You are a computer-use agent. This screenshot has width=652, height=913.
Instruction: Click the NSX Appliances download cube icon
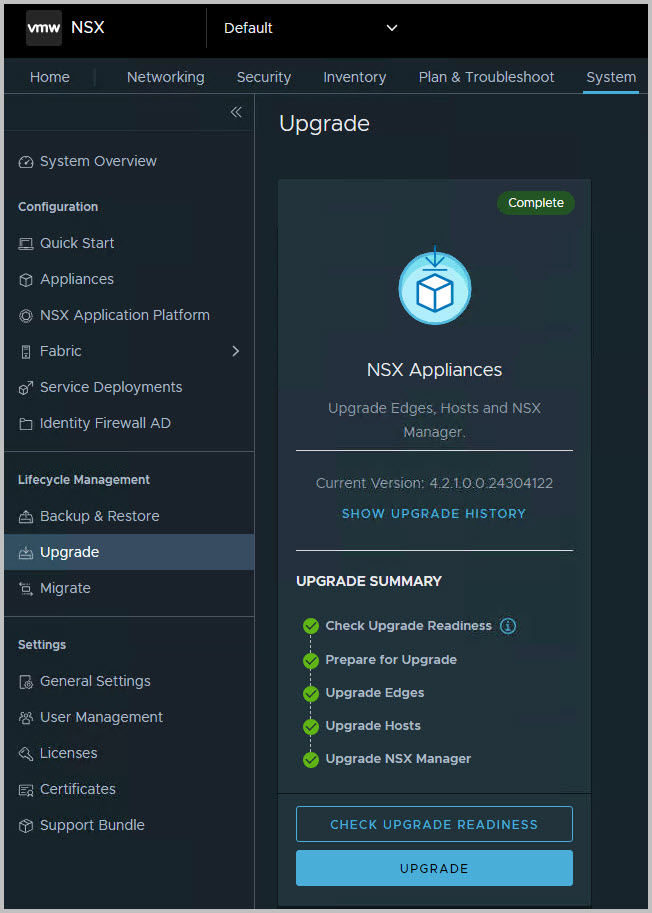[435, 286]
